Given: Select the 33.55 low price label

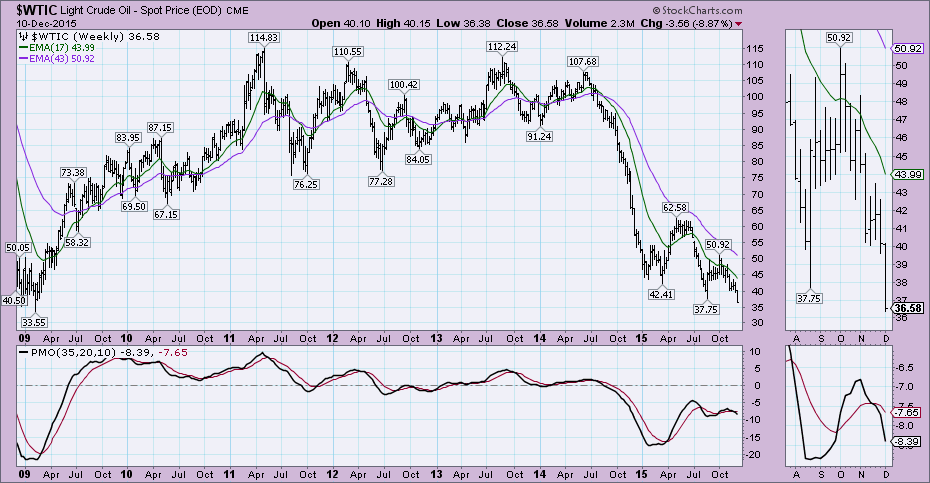Looking at the screenshot, I should click(35, 322).
